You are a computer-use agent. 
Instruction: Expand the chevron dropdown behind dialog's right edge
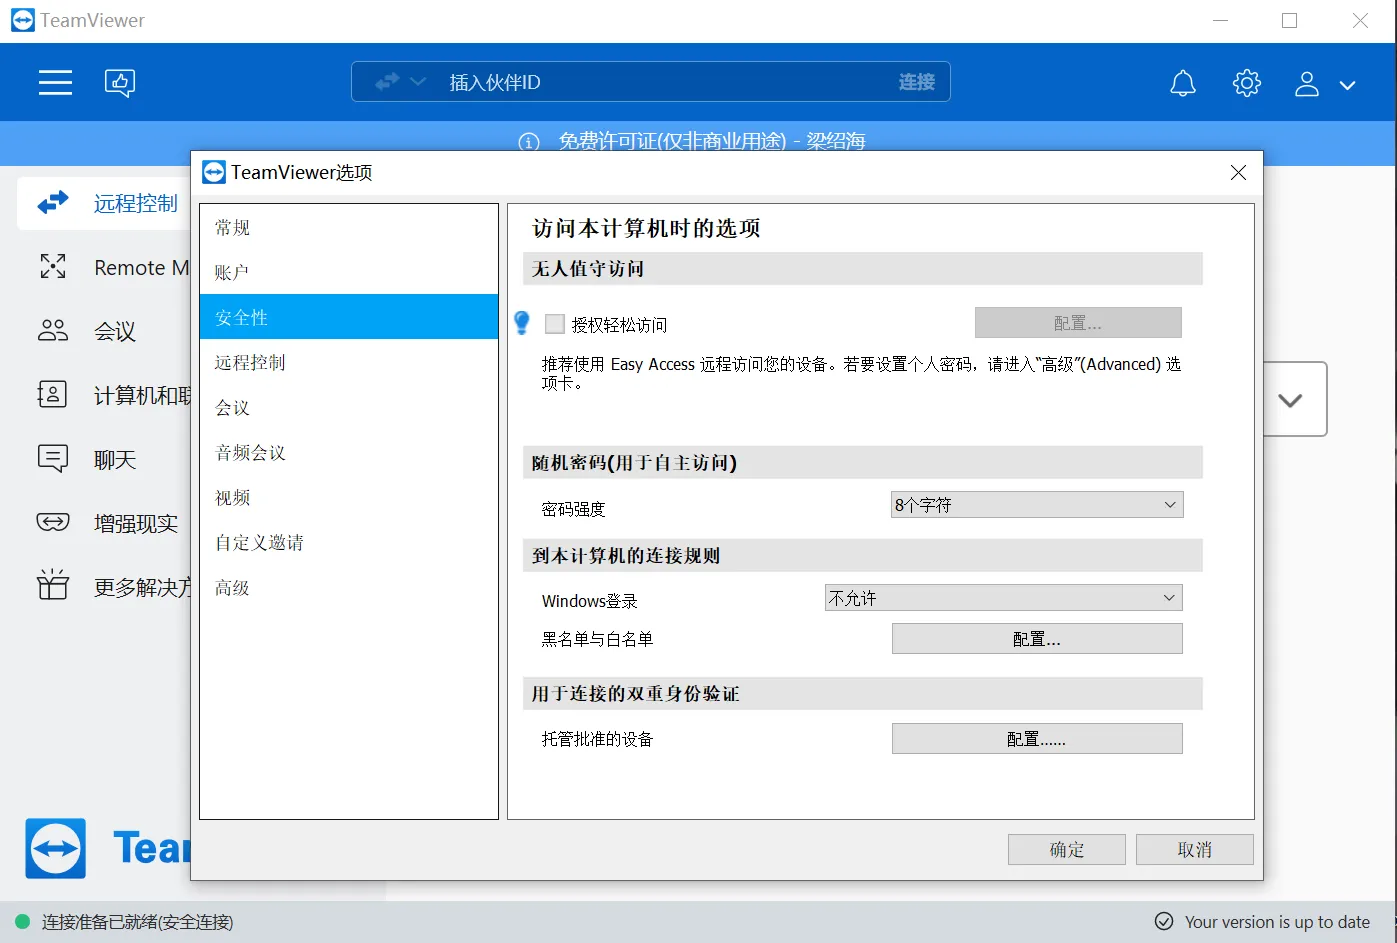point(1291,400)
